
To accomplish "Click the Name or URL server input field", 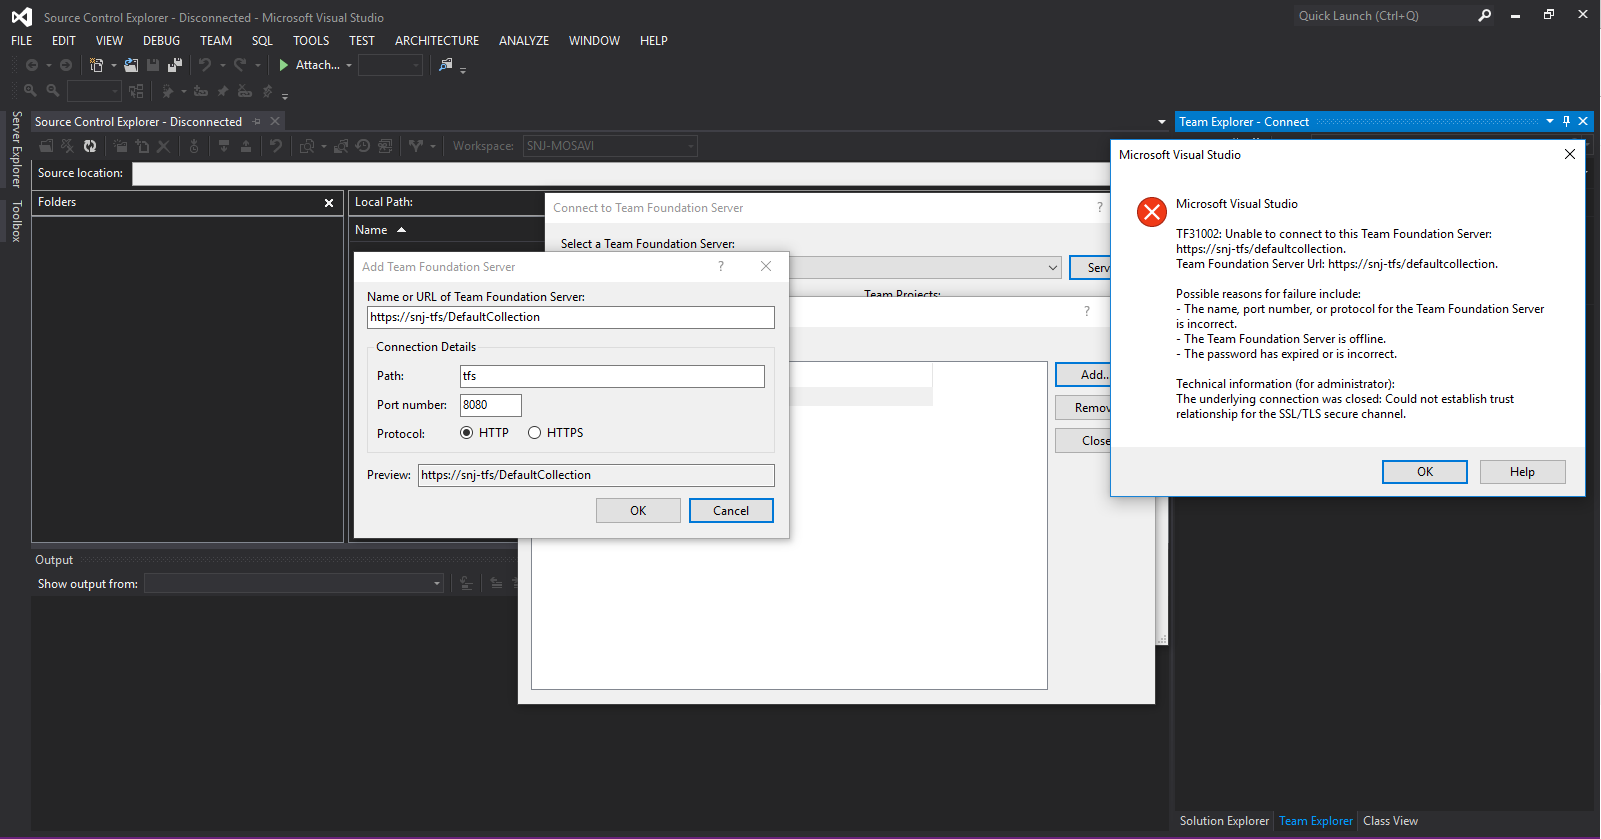I will [570, 317].
